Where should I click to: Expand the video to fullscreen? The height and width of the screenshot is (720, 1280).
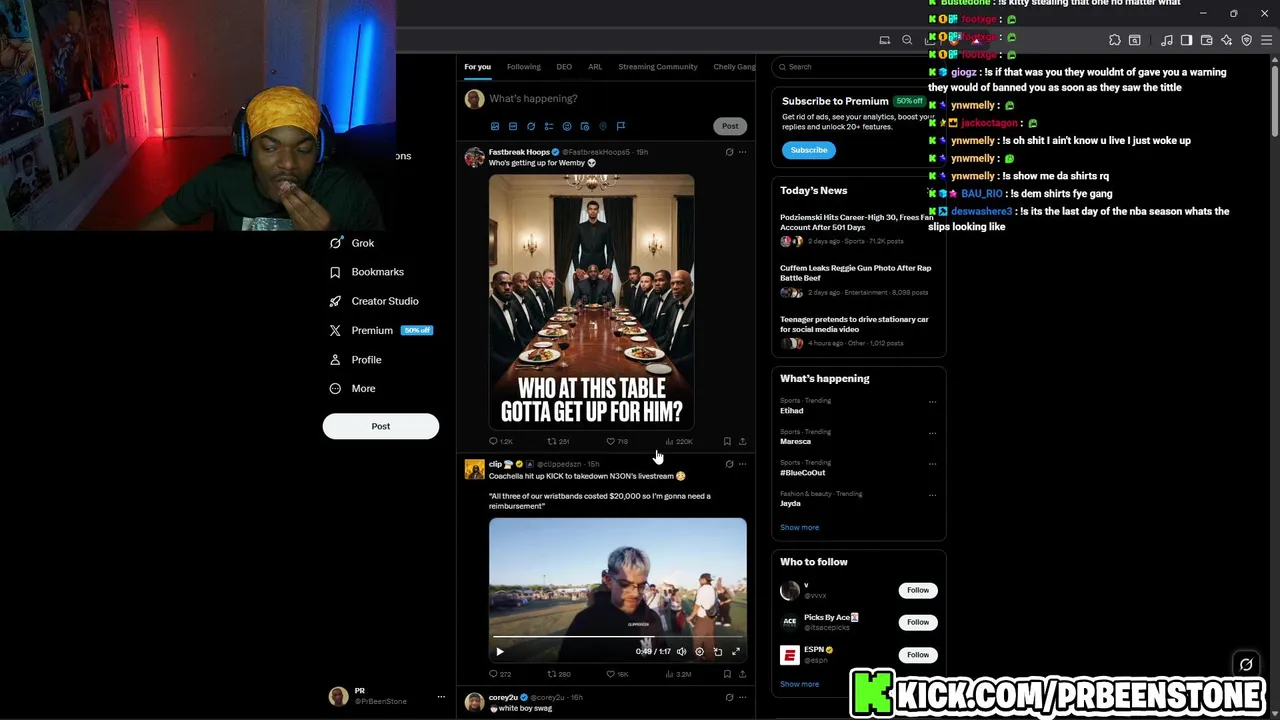click(x=735, y=651)
